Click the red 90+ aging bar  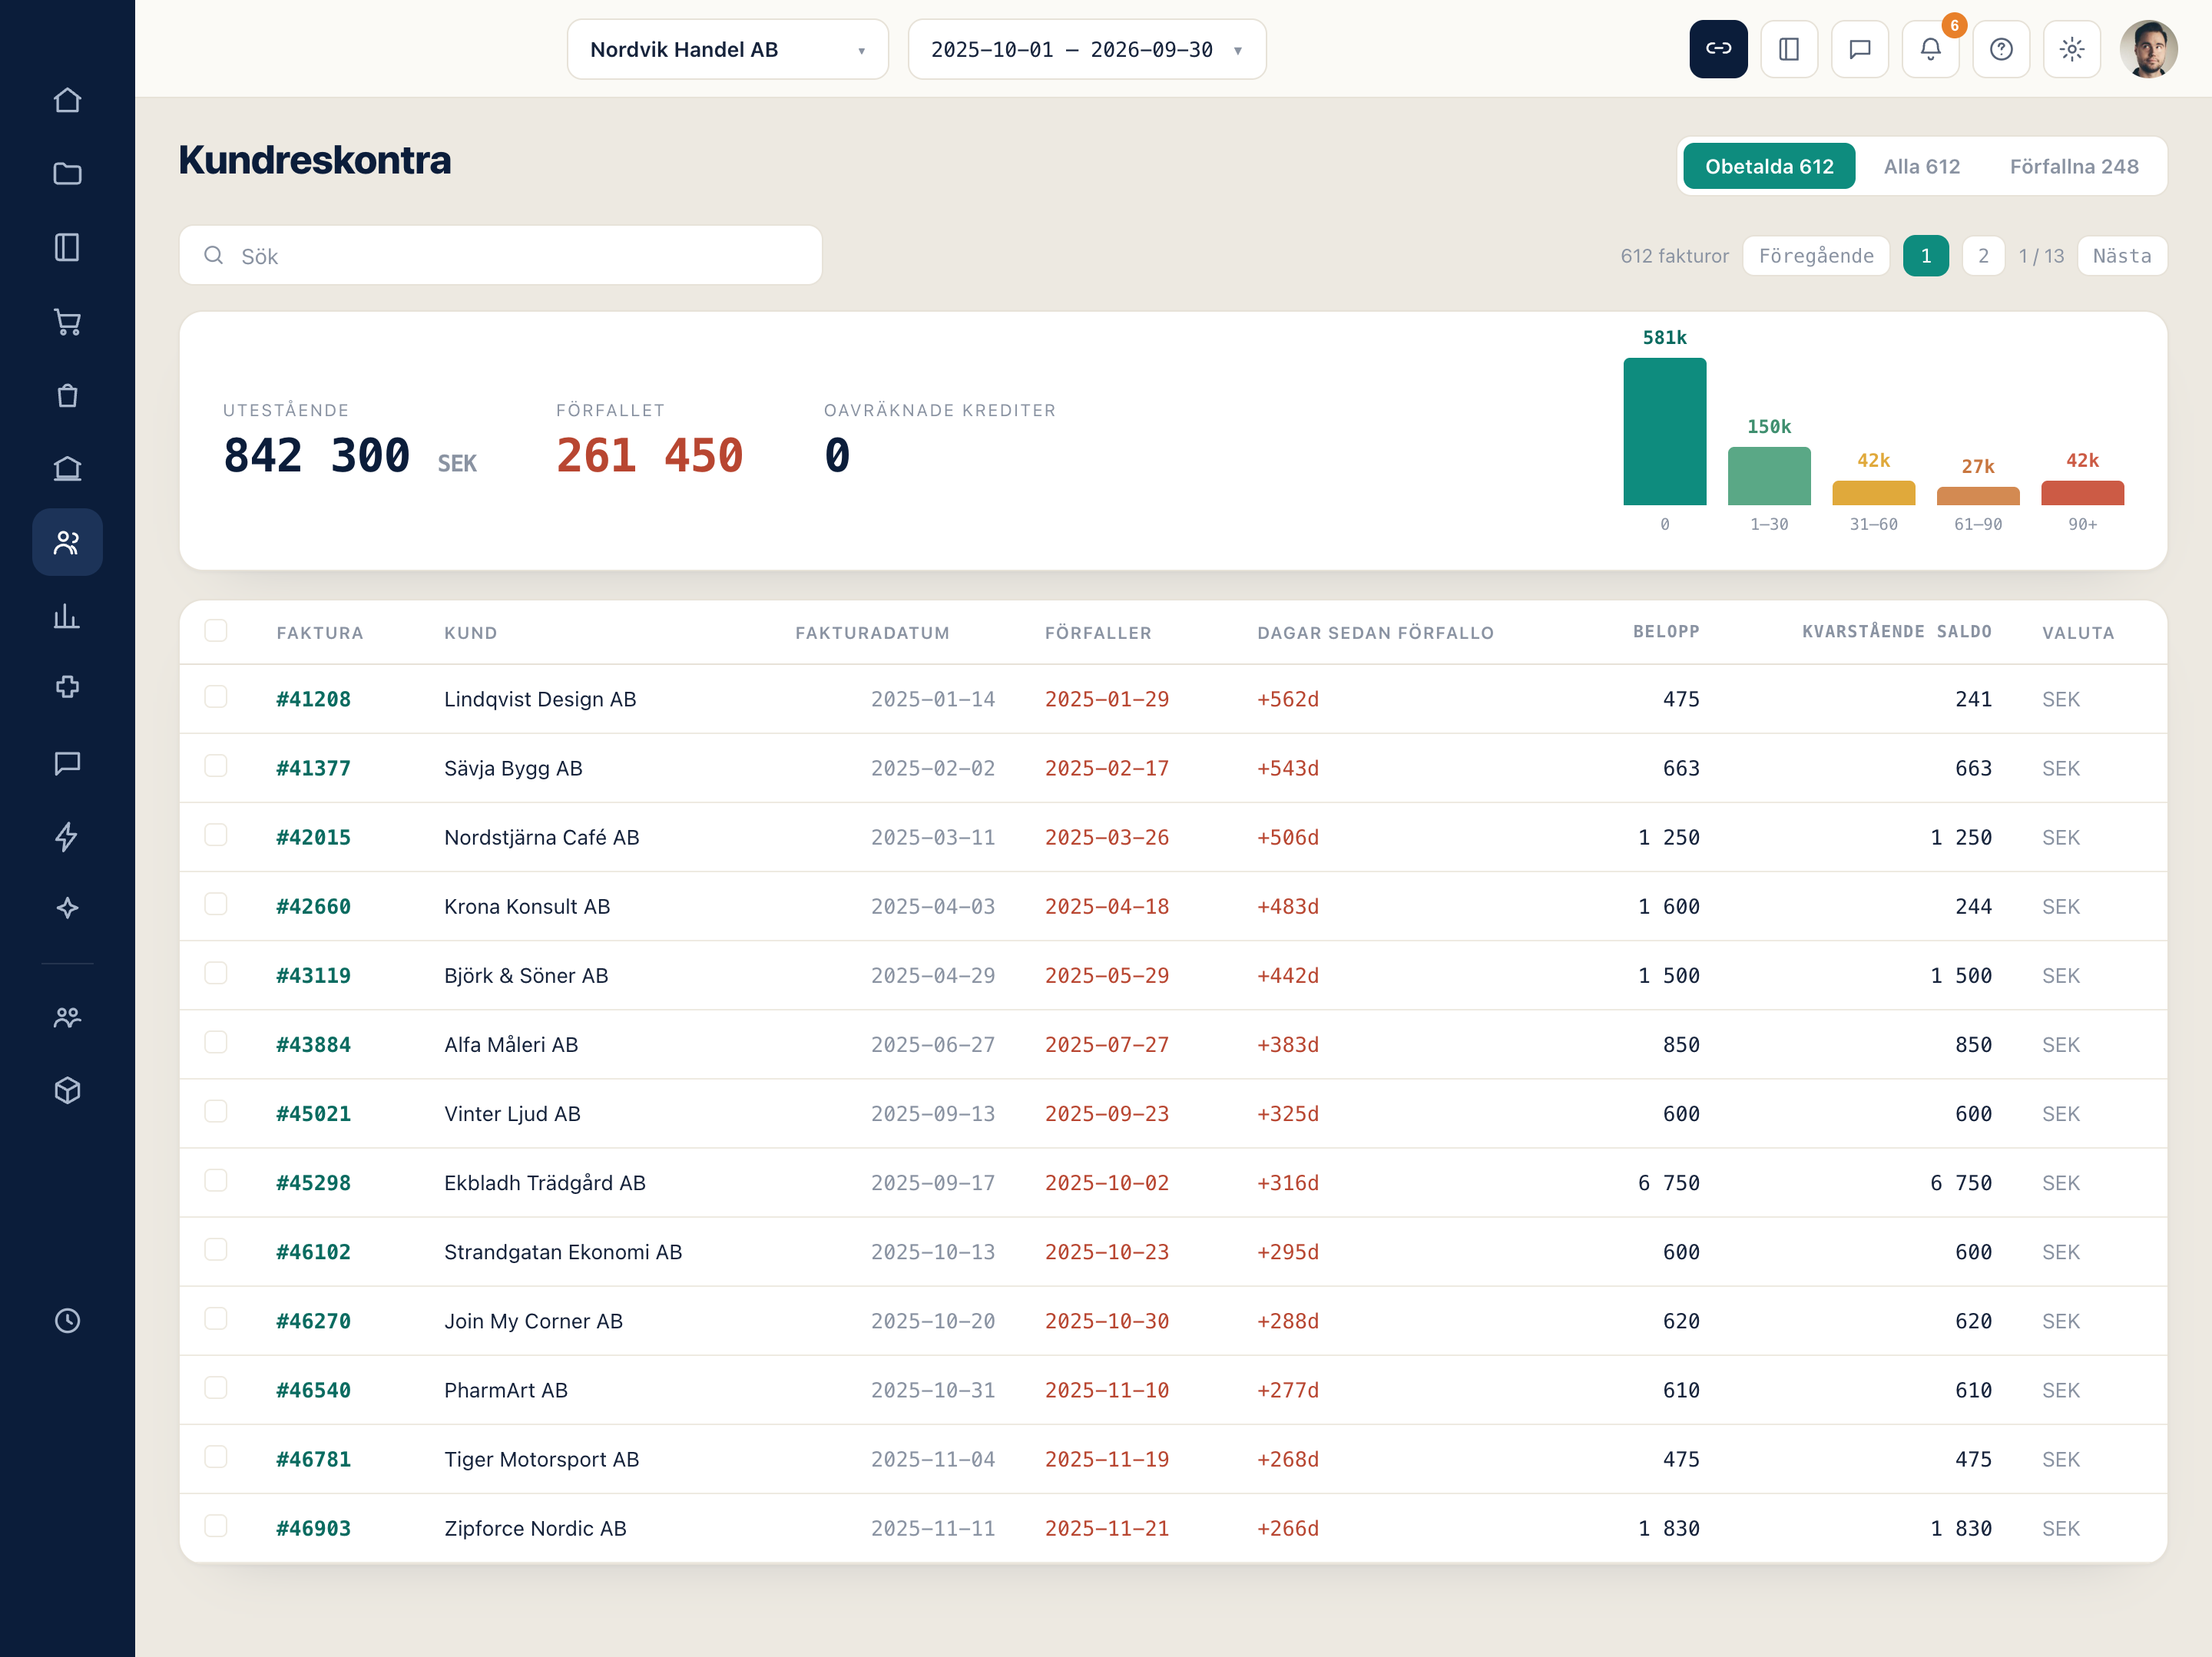2082,493
